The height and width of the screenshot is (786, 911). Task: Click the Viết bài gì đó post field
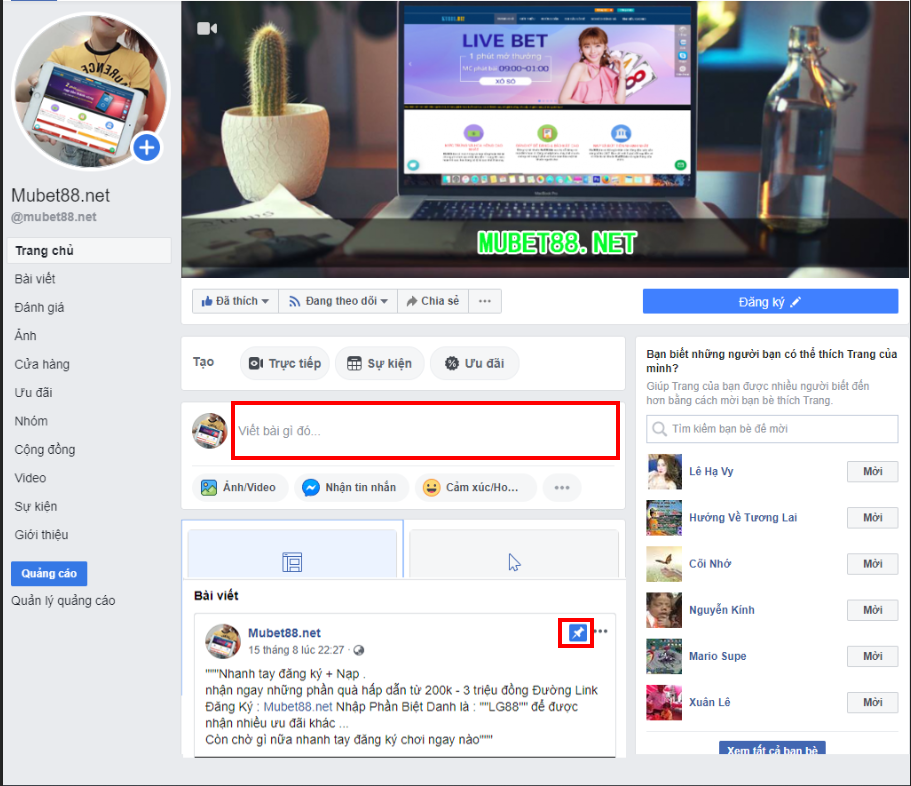tap(425, 431)
